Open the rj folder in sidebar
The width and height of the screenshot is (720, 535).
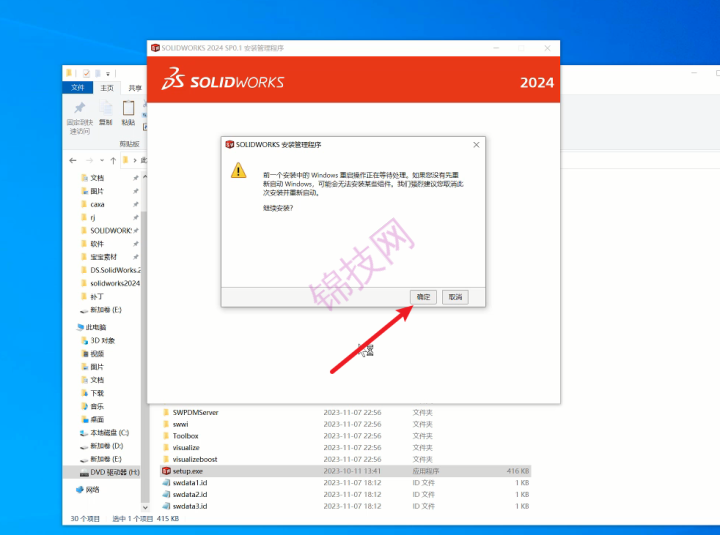93,217
